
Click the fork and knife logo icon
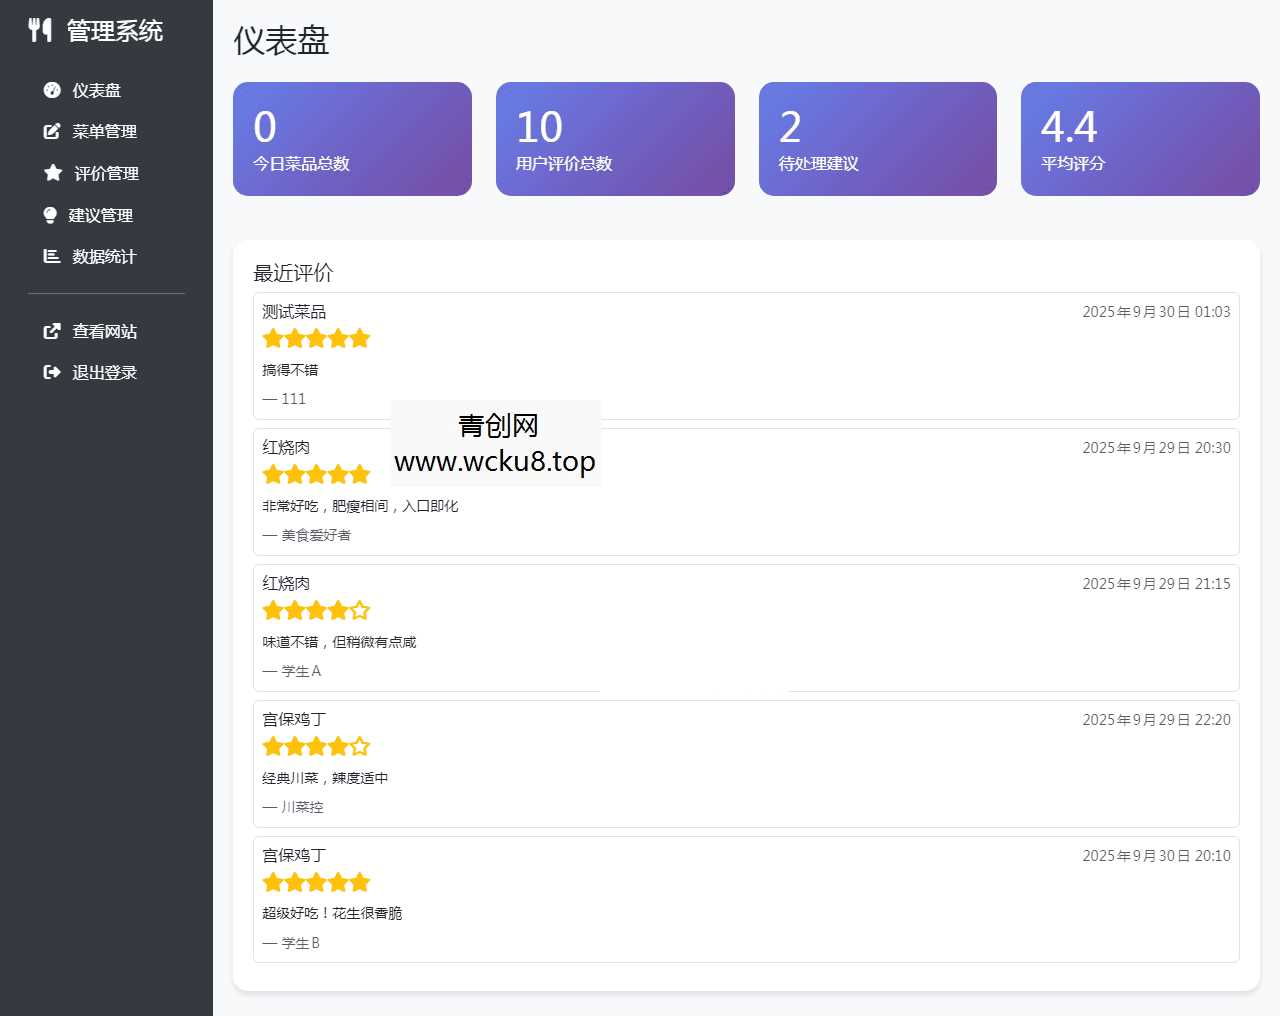40,31
